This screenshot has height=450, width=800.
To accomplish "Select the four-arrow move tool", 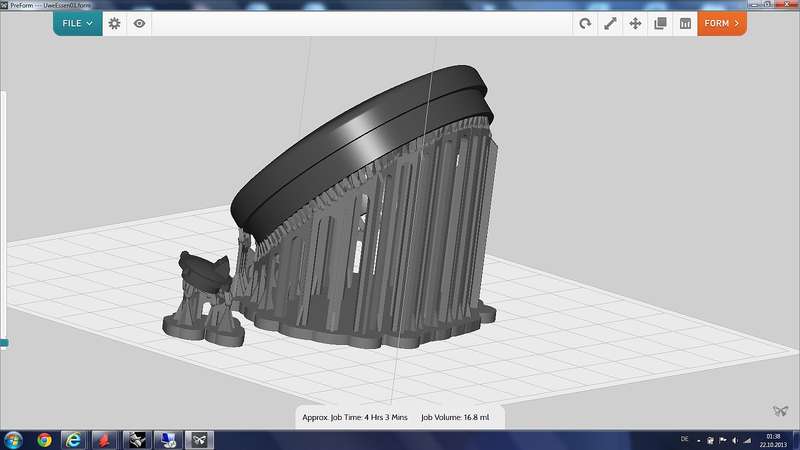I will pos(635,23).
